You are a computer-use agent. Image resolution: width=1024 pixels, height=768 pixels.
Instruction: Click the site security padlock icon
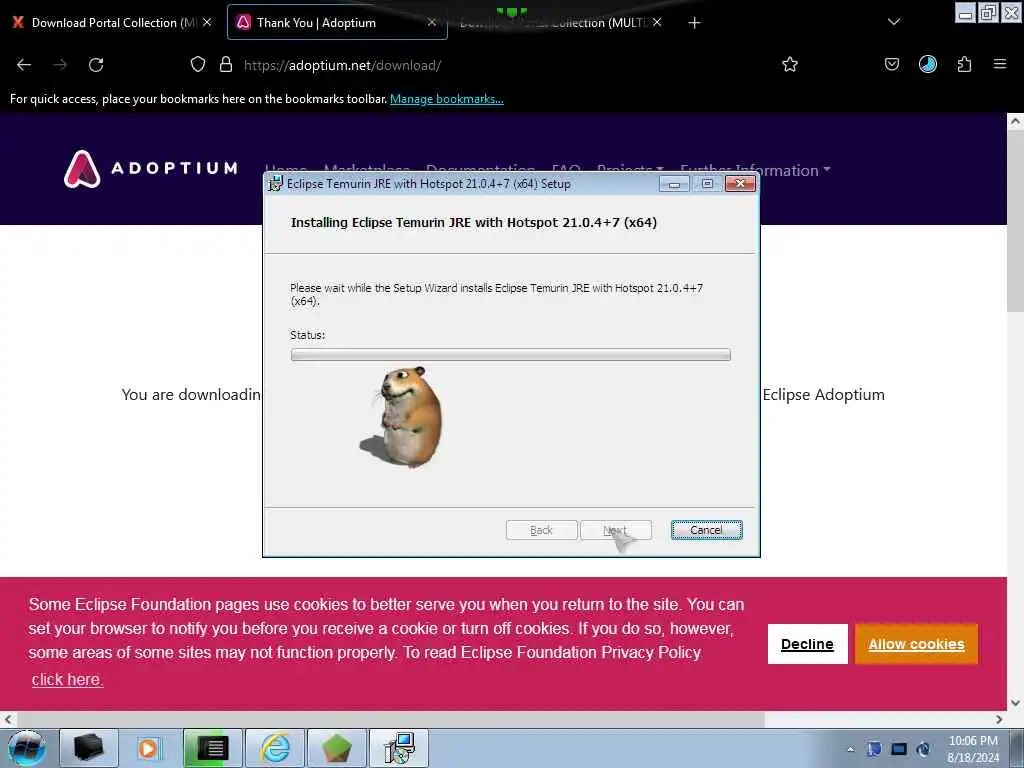226,65
